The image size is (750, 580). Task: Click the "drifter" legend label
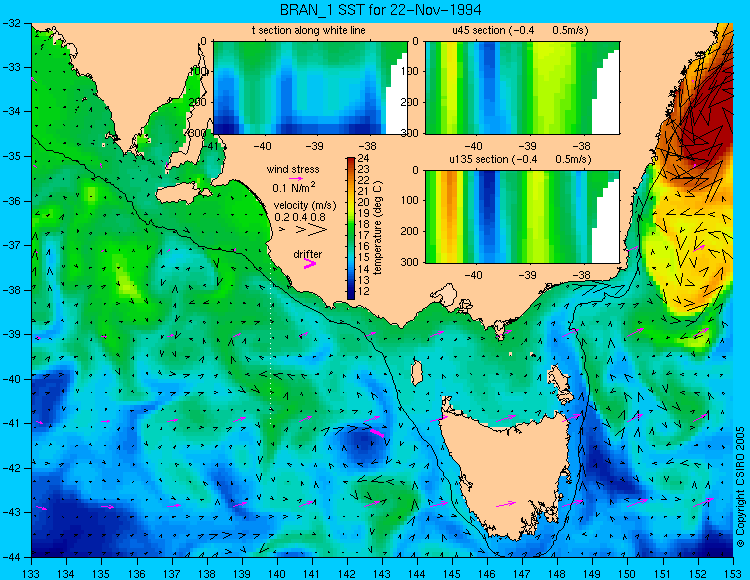click(x=308, y=254)
